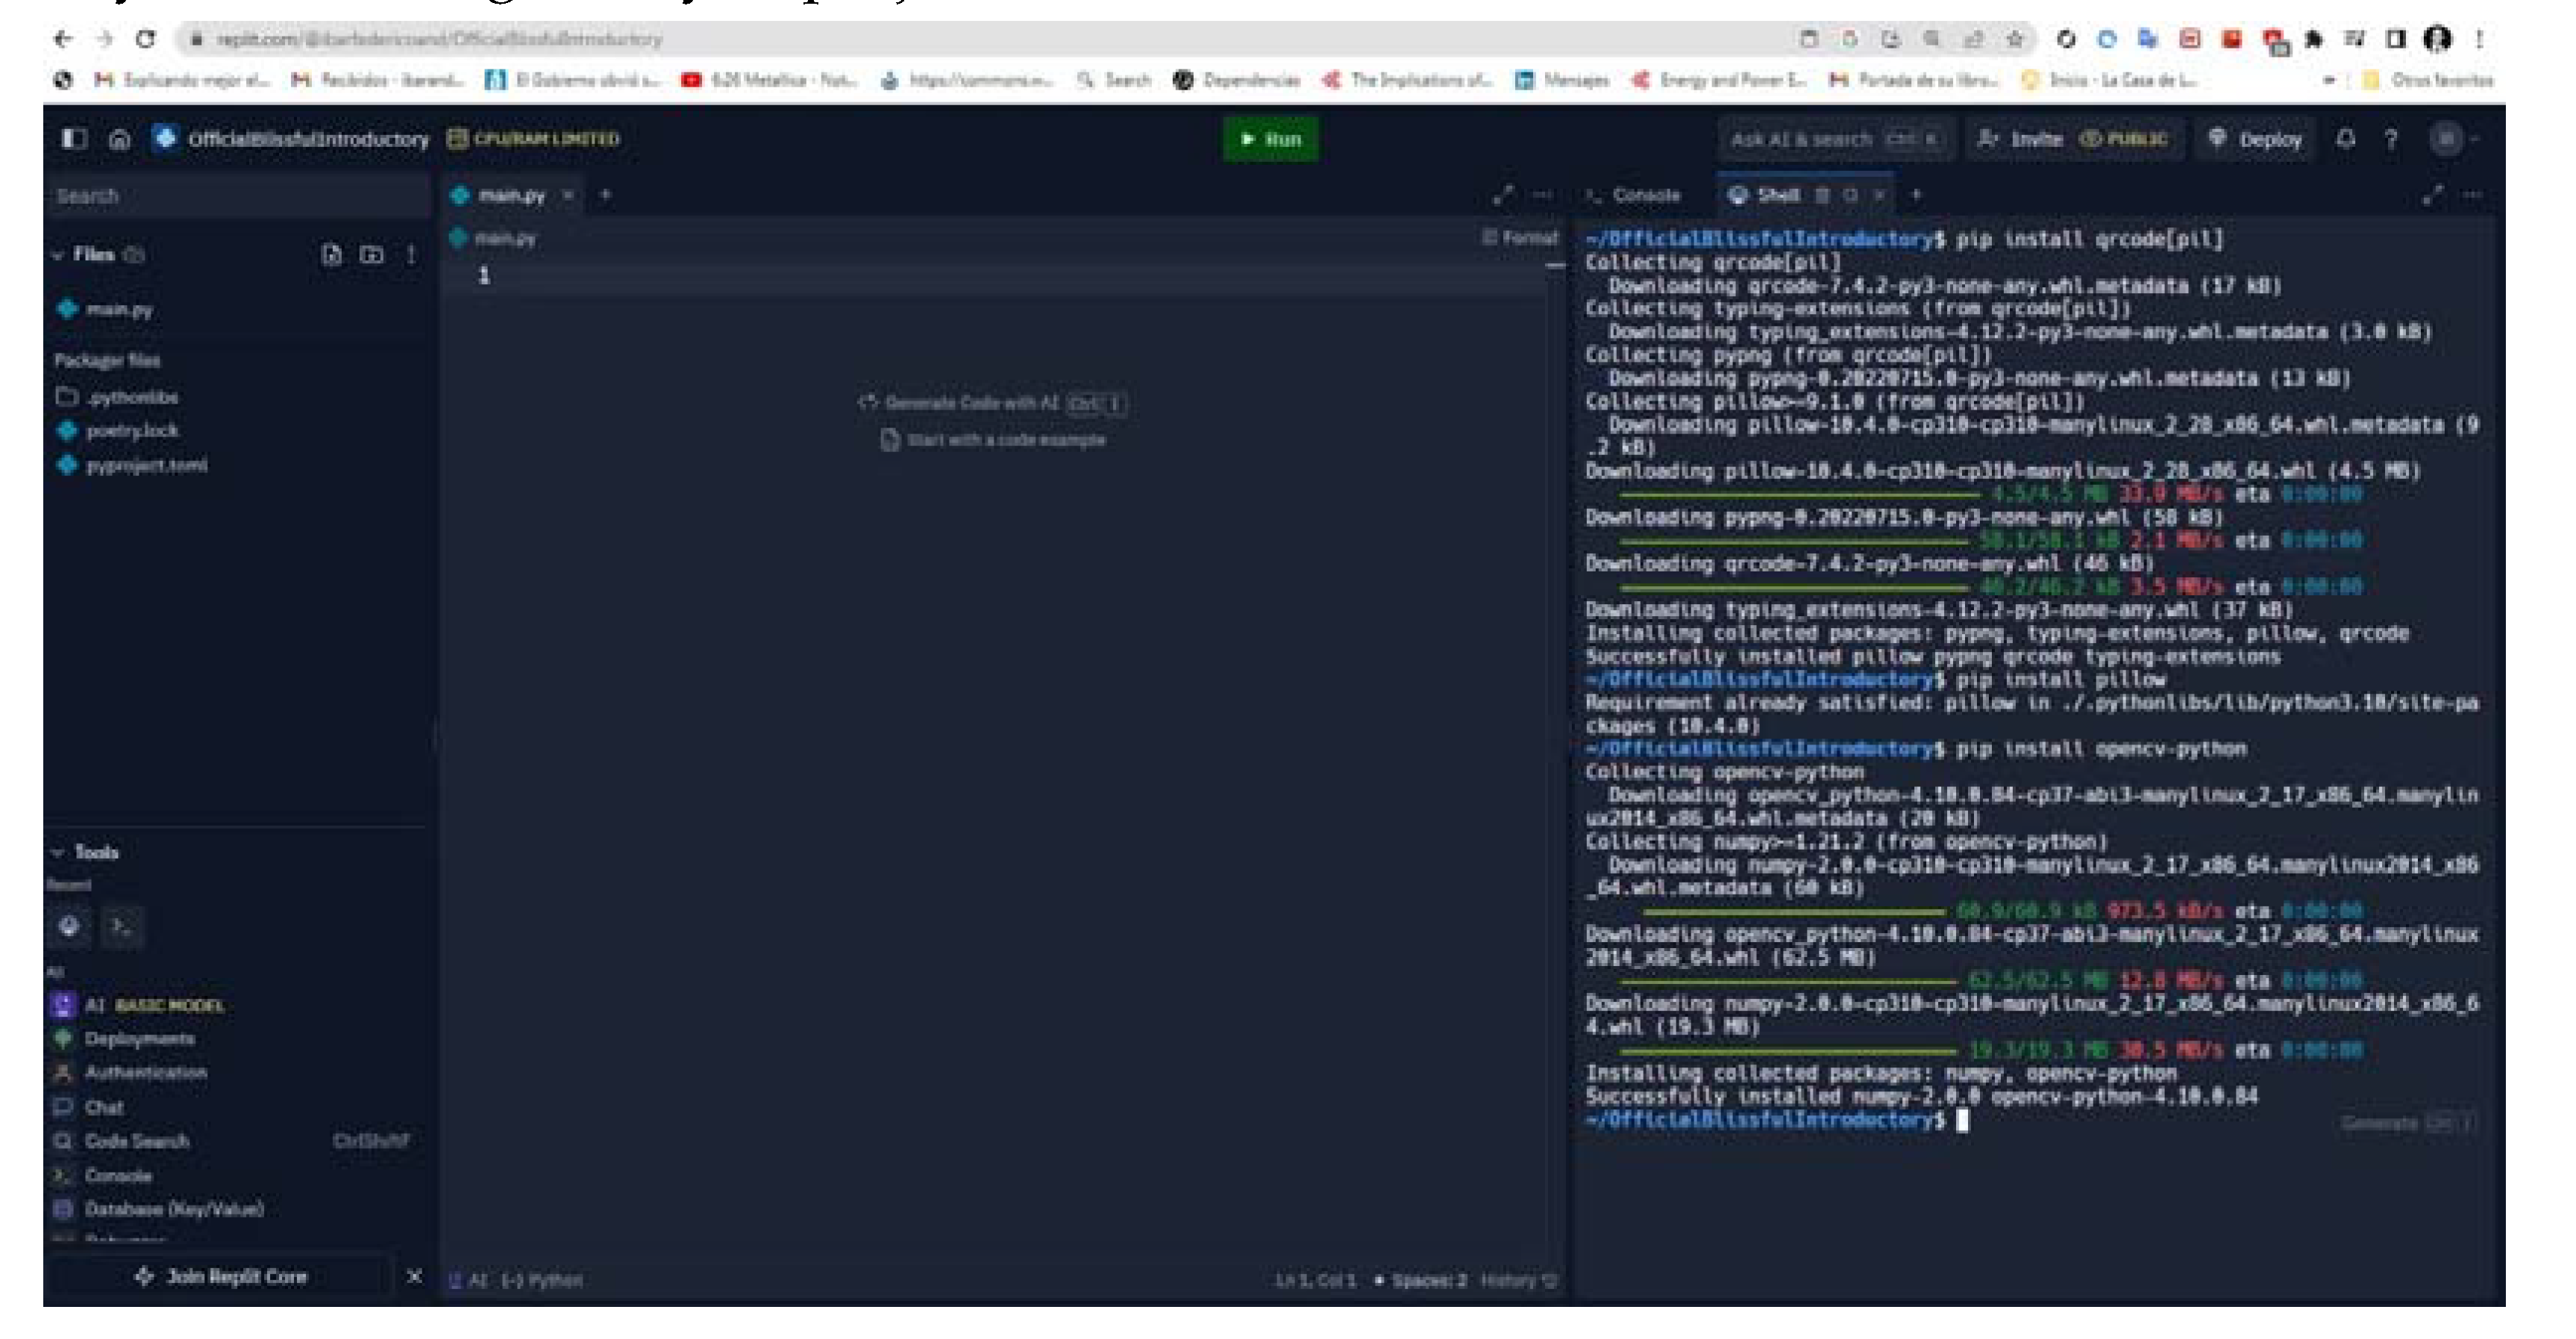Open the editor overflow menu with three dots
Image resolution: width=2576 pixels, height=1339 pixels.
tap(1541, 195)
